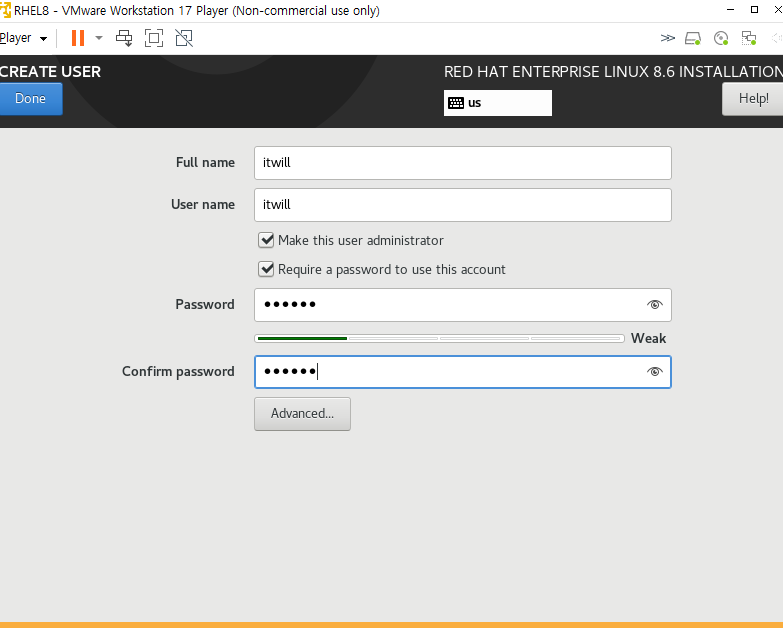
Task: Focus the User name field
Action: click(x=462, y=205)
